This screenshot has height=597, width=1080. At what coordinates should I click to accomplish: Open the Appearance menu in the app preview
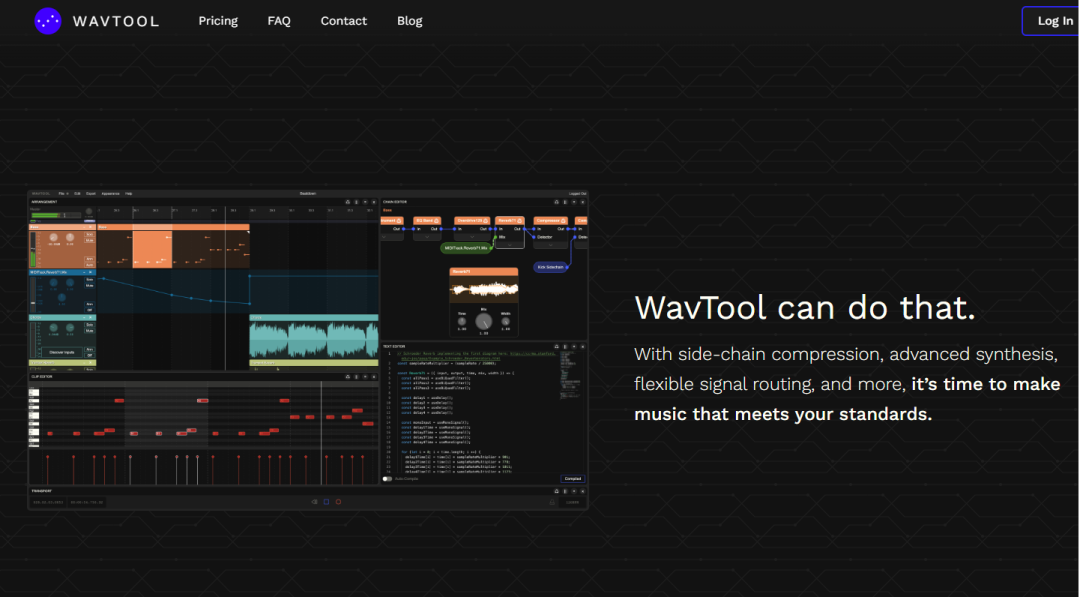pyautogui.click(x=110, y=193)
